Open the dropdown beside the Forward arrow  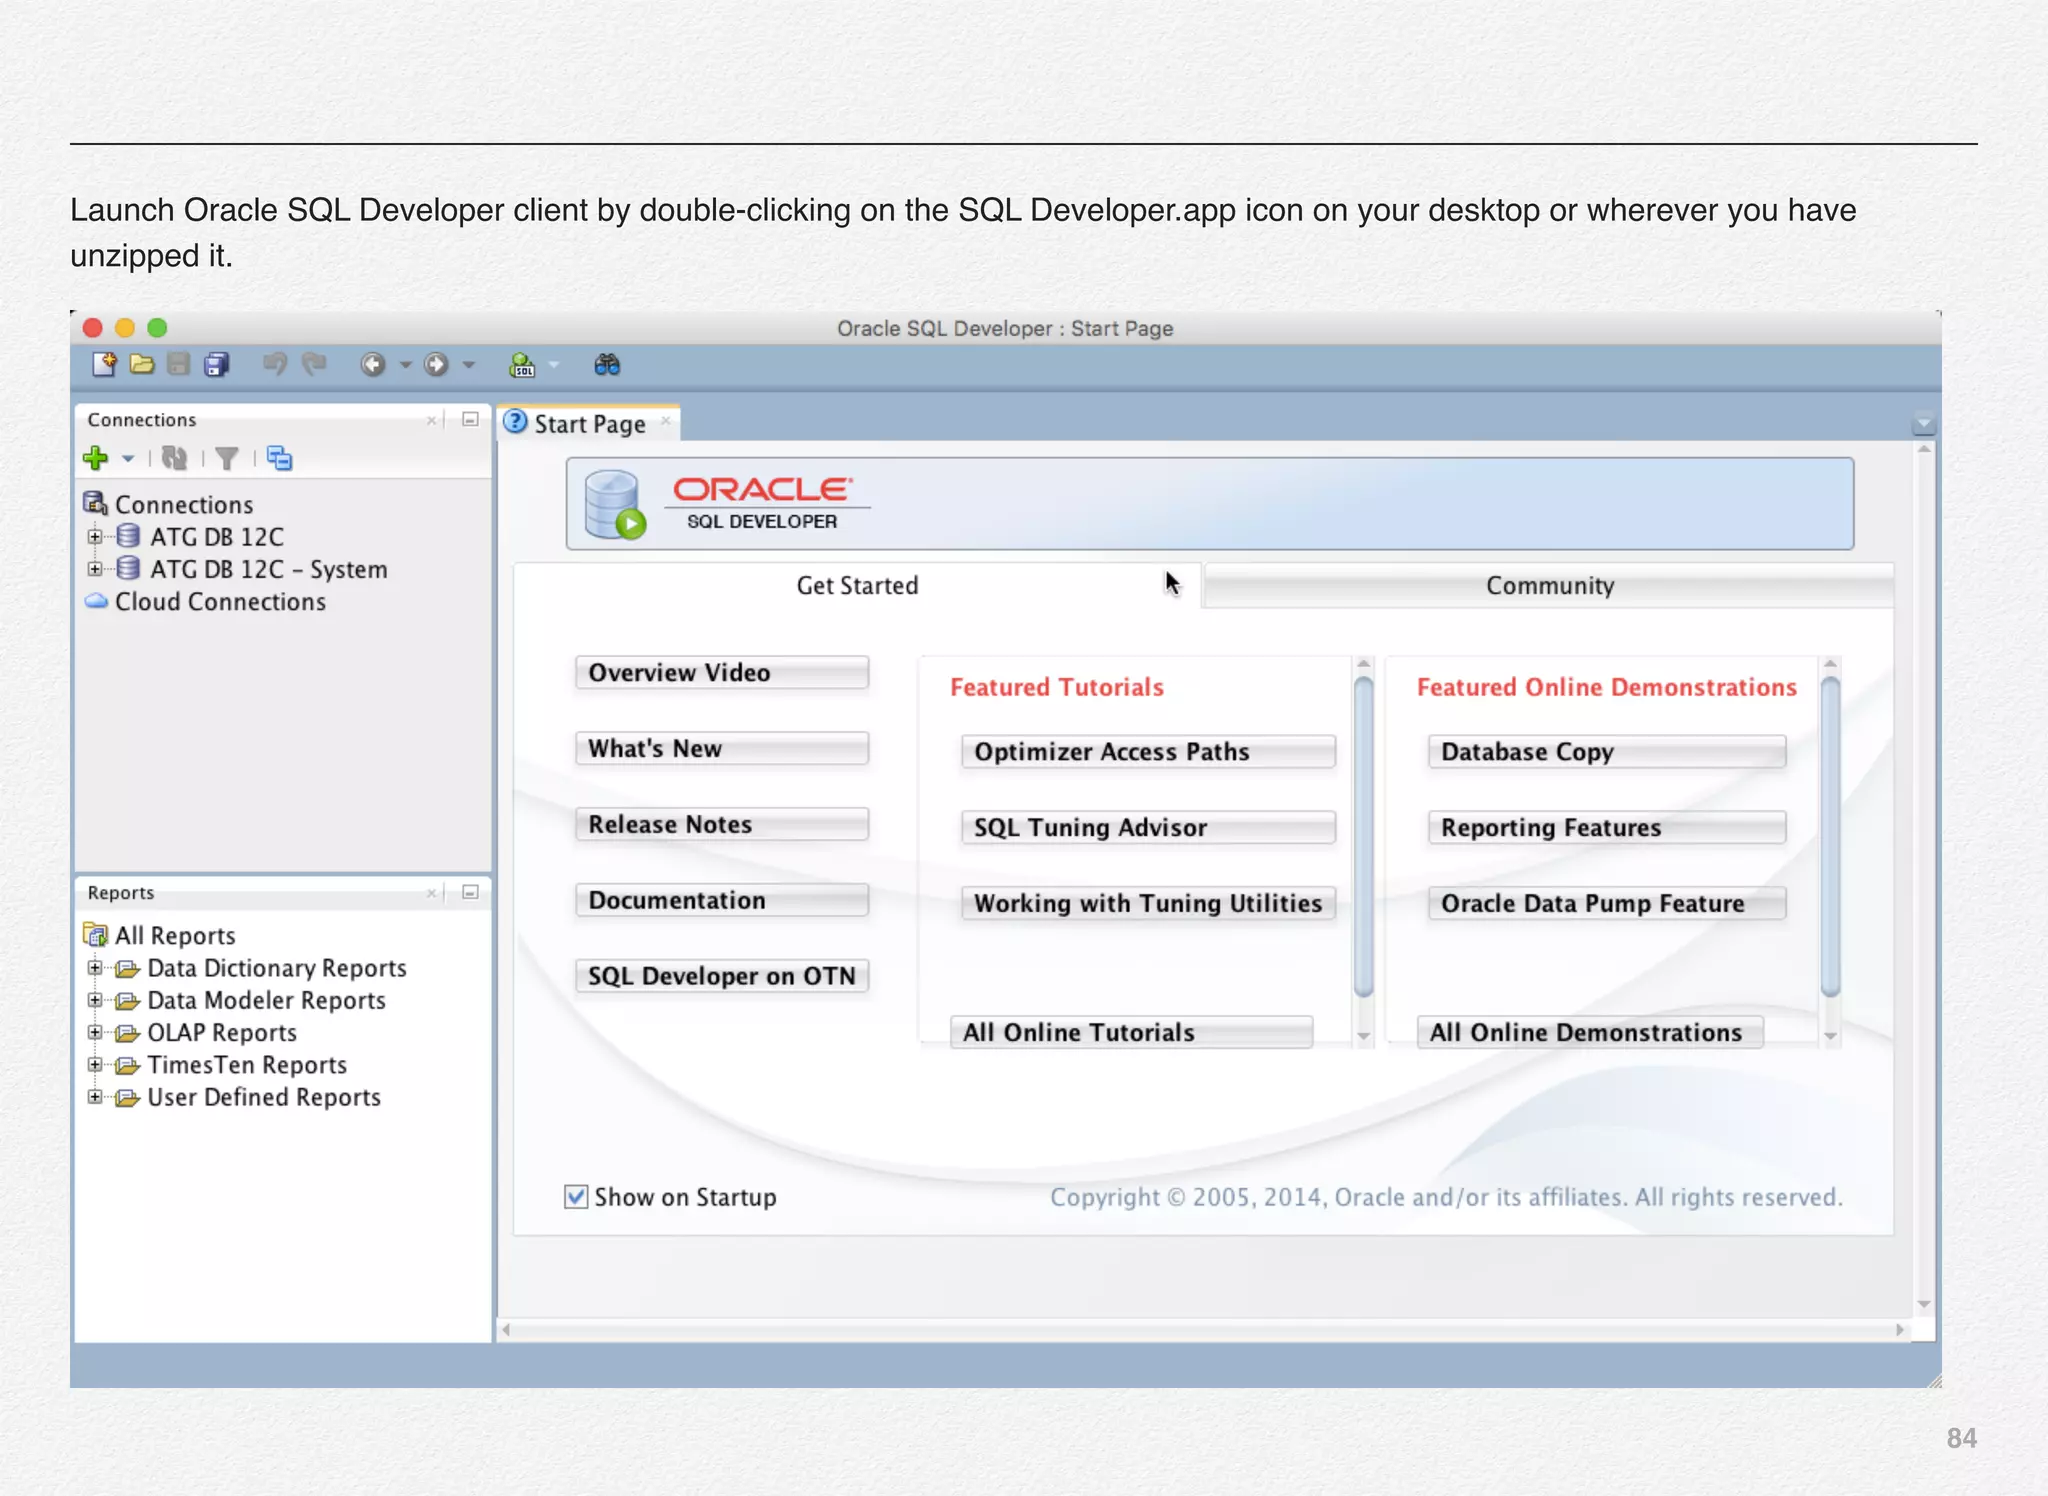click(468, 365)
